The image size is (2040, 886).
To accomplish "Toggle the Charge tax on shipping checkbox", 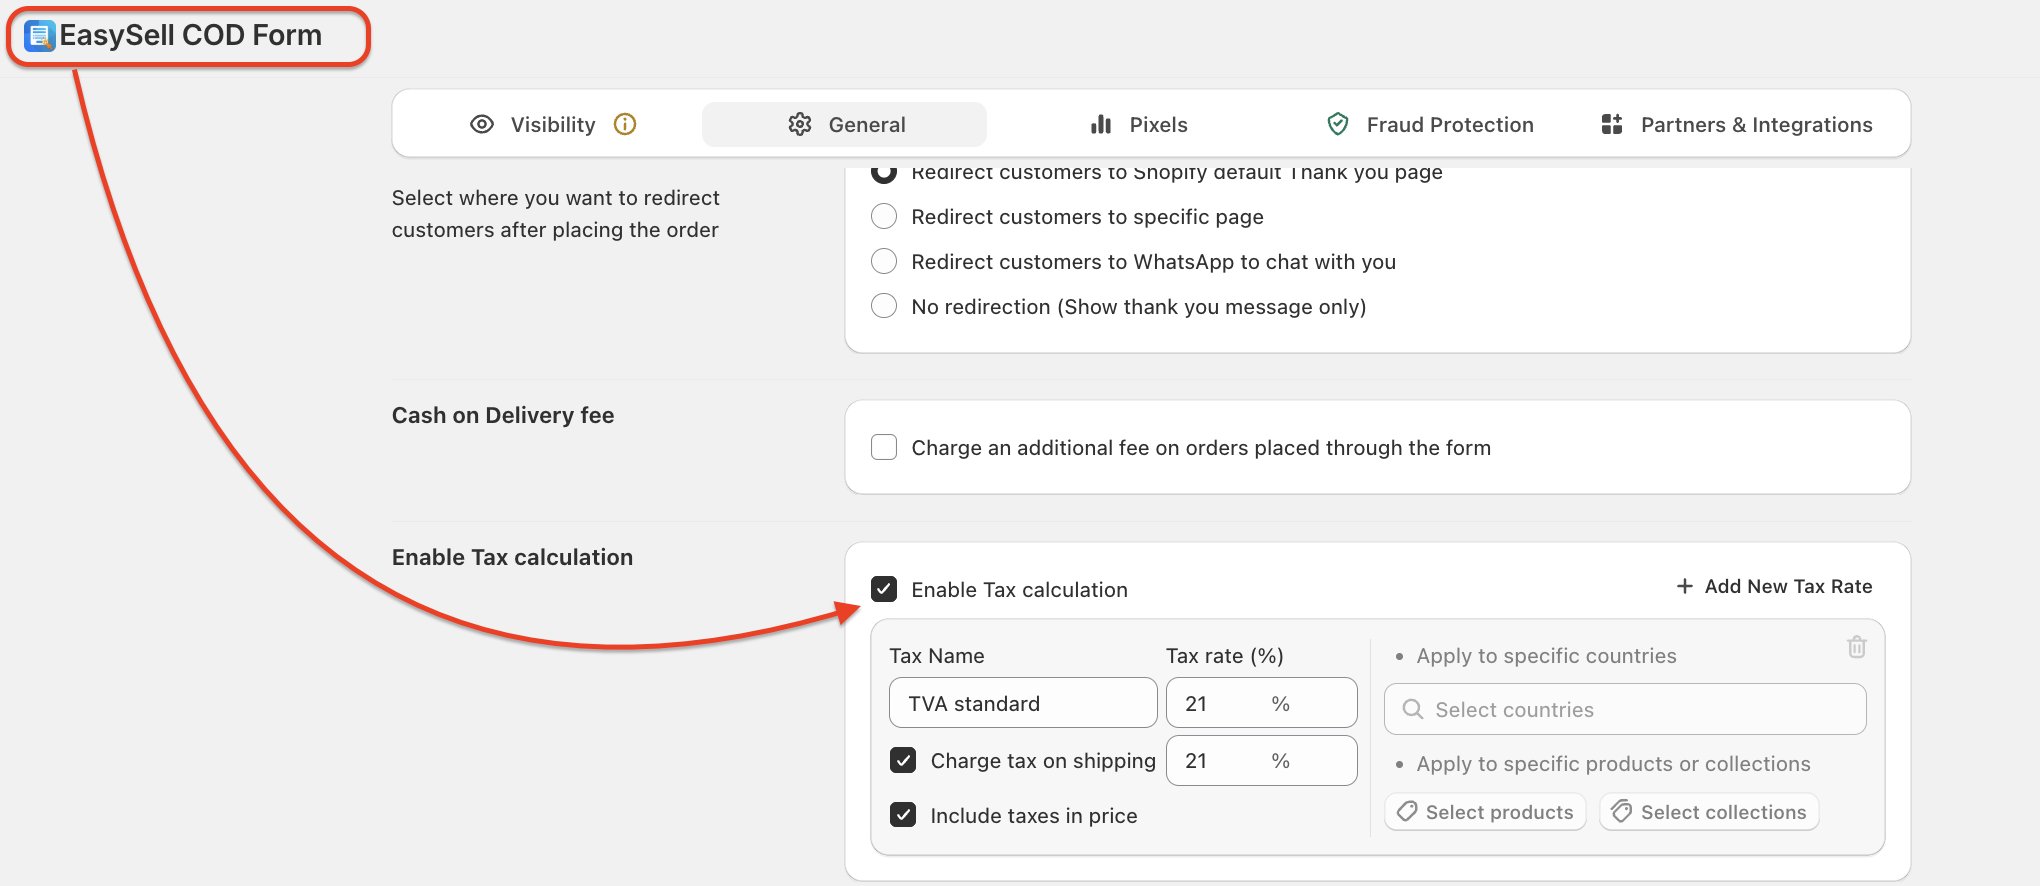I will pyautogui.click(x=903, y=760).
